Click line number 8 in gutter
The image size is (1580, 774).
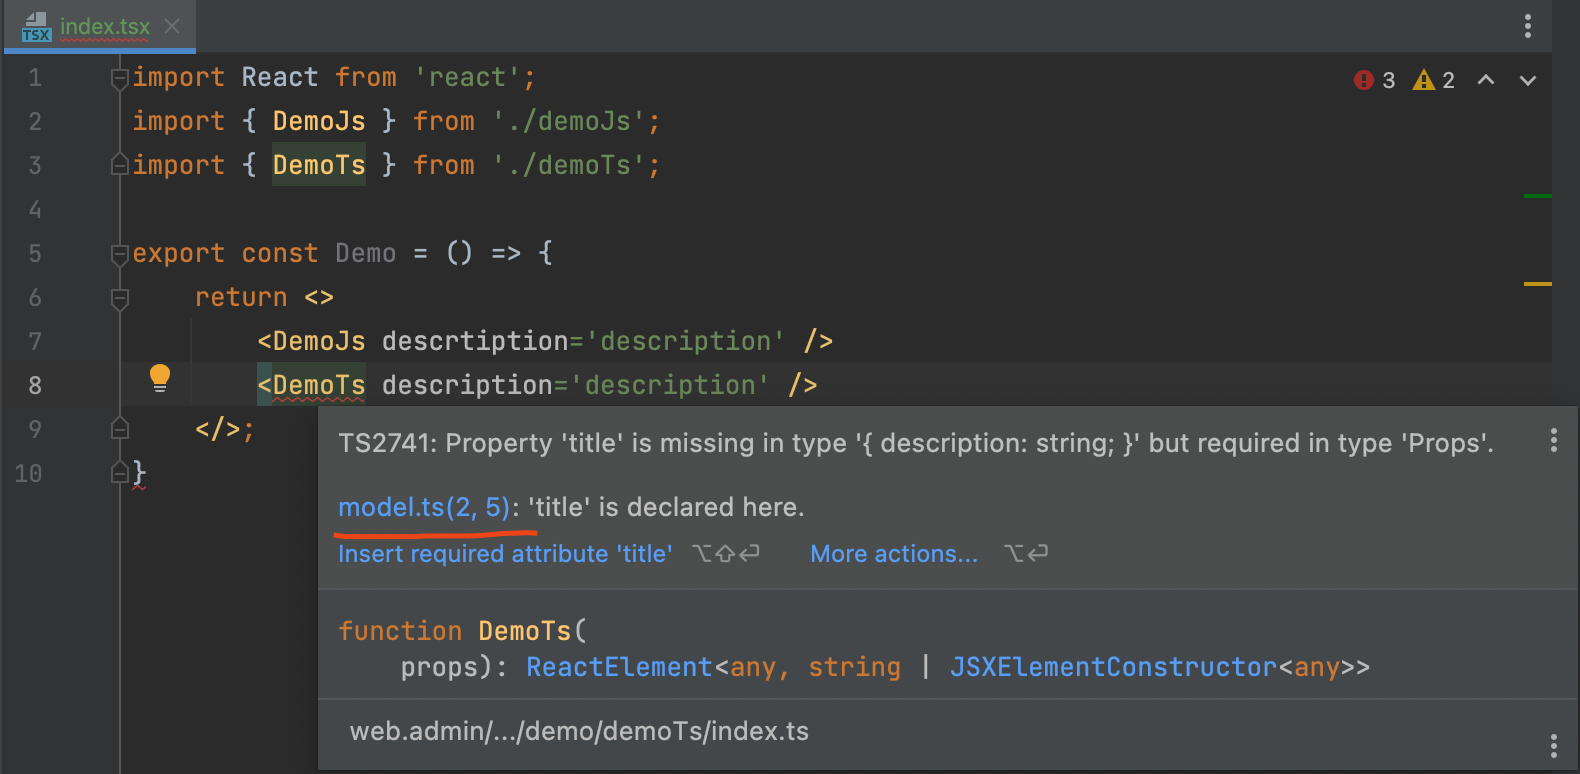[35, 386]
